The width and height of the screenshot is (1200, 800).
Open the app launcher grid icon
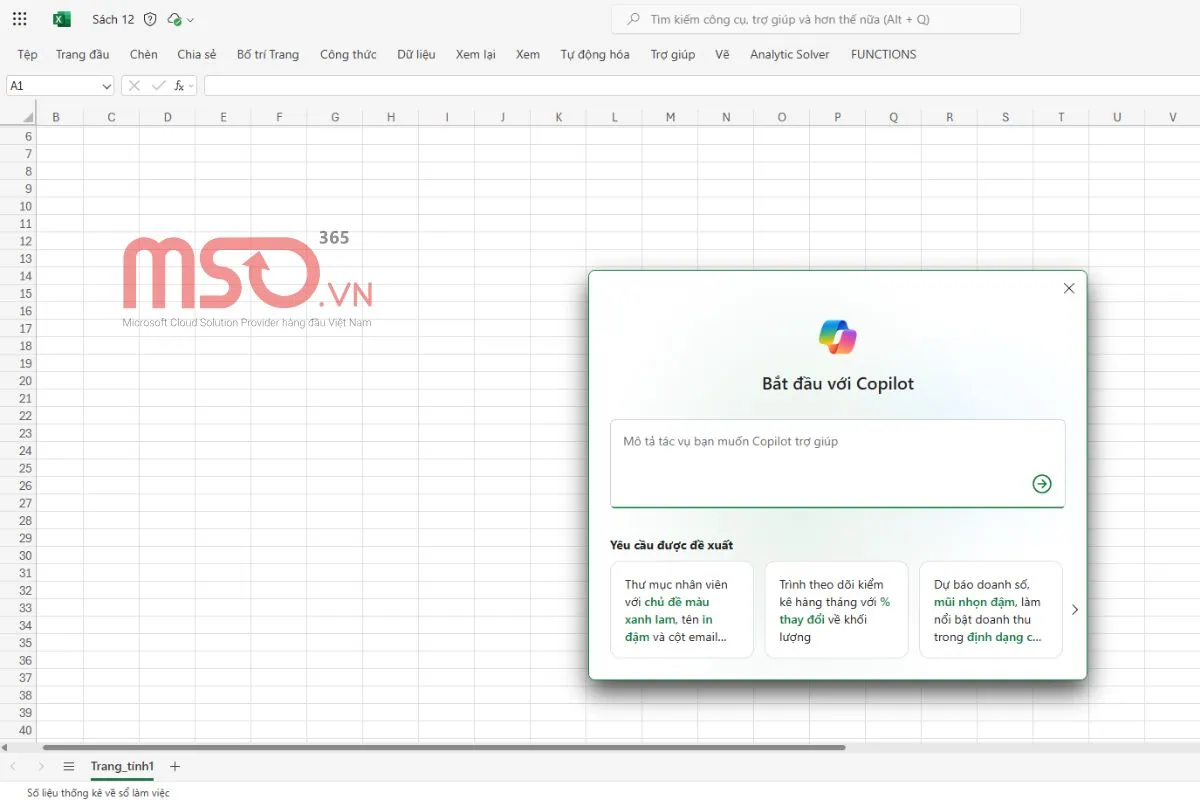pyautogui.click(x=20, y=19)
